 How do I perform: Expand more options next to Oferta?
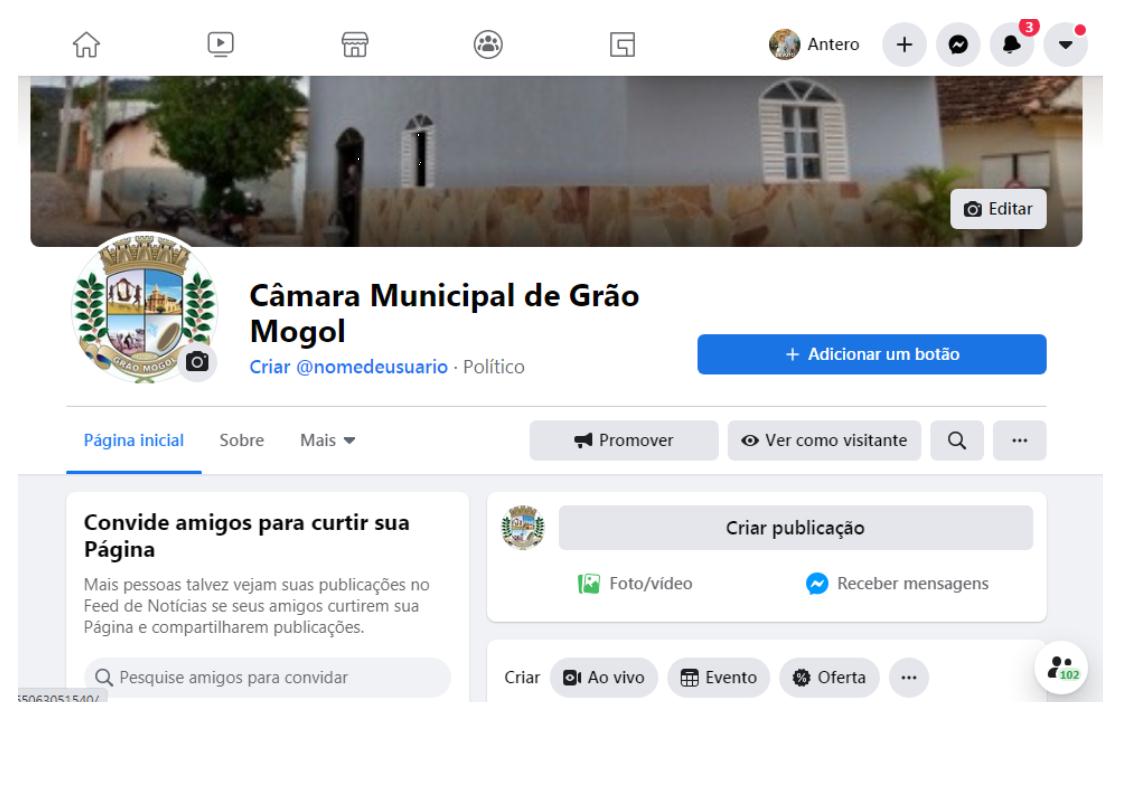tap(908, 677)
